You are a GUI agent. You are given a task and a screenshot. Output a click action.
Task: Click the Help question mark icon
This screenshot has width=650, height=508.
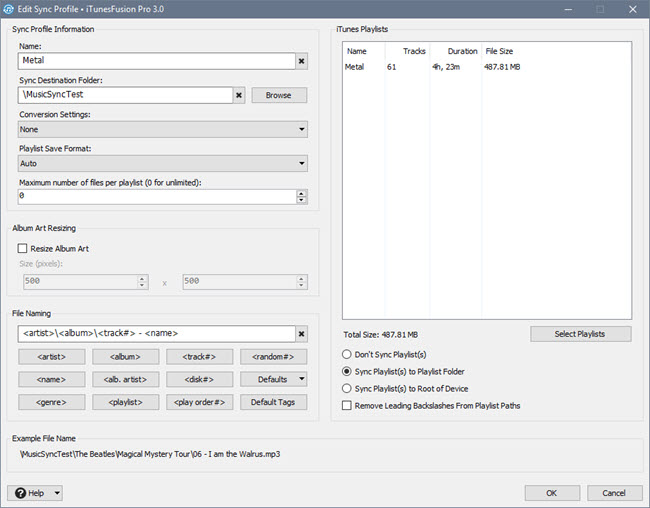(21, 493)
